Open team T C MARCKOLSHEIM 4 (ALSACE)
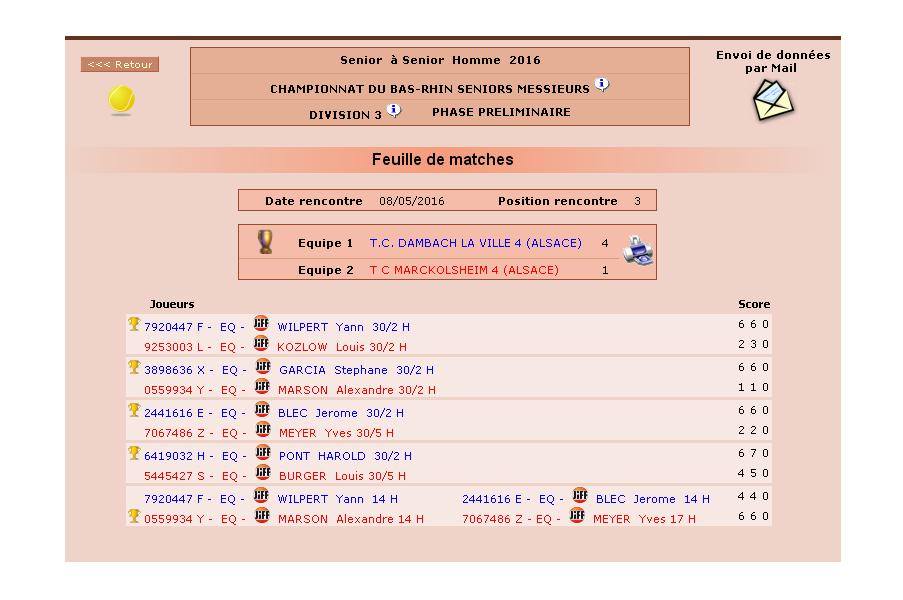Image resolution: width=903 pixels, height=600 pixels. [464, 270]
